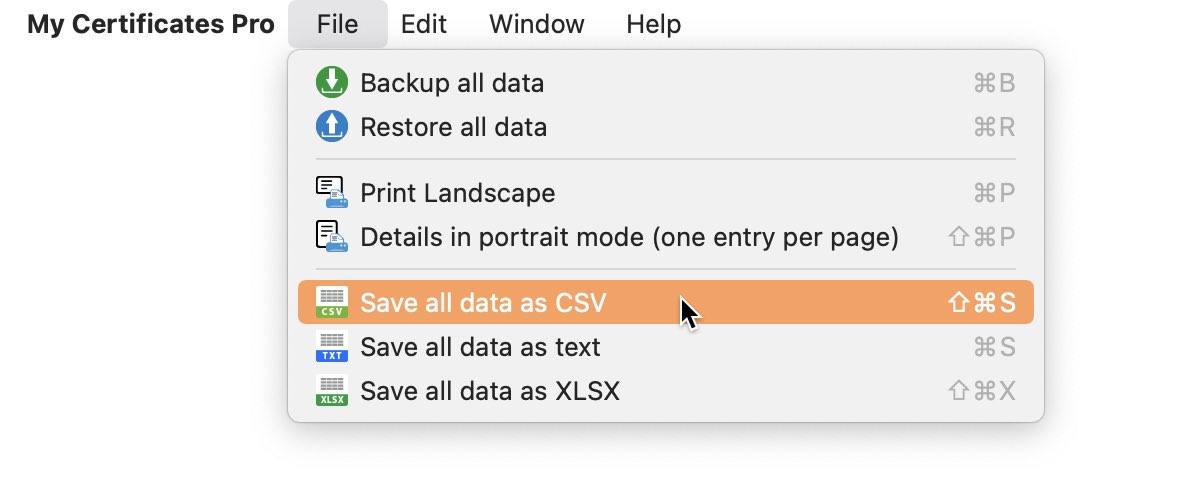Click the ⇧⌘X shortcut beside XLSX export
This screenshot has height=504, width=1200.
pos(982,391)
